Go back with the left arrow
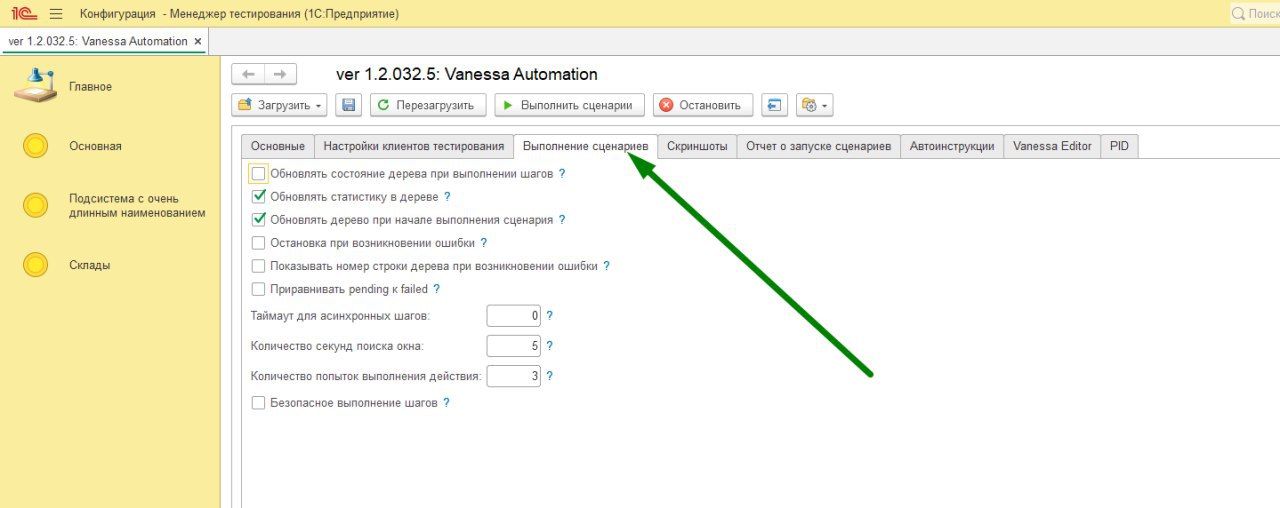Viewport: 1280px width, 508px height. (248, 74)
